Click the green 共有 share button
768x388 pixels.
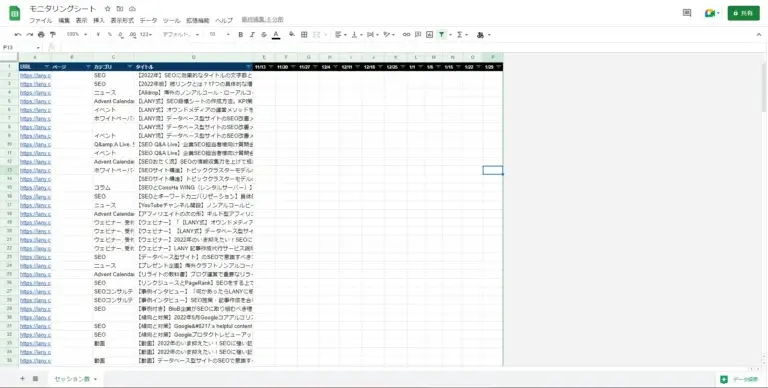(x=744, y=13)
